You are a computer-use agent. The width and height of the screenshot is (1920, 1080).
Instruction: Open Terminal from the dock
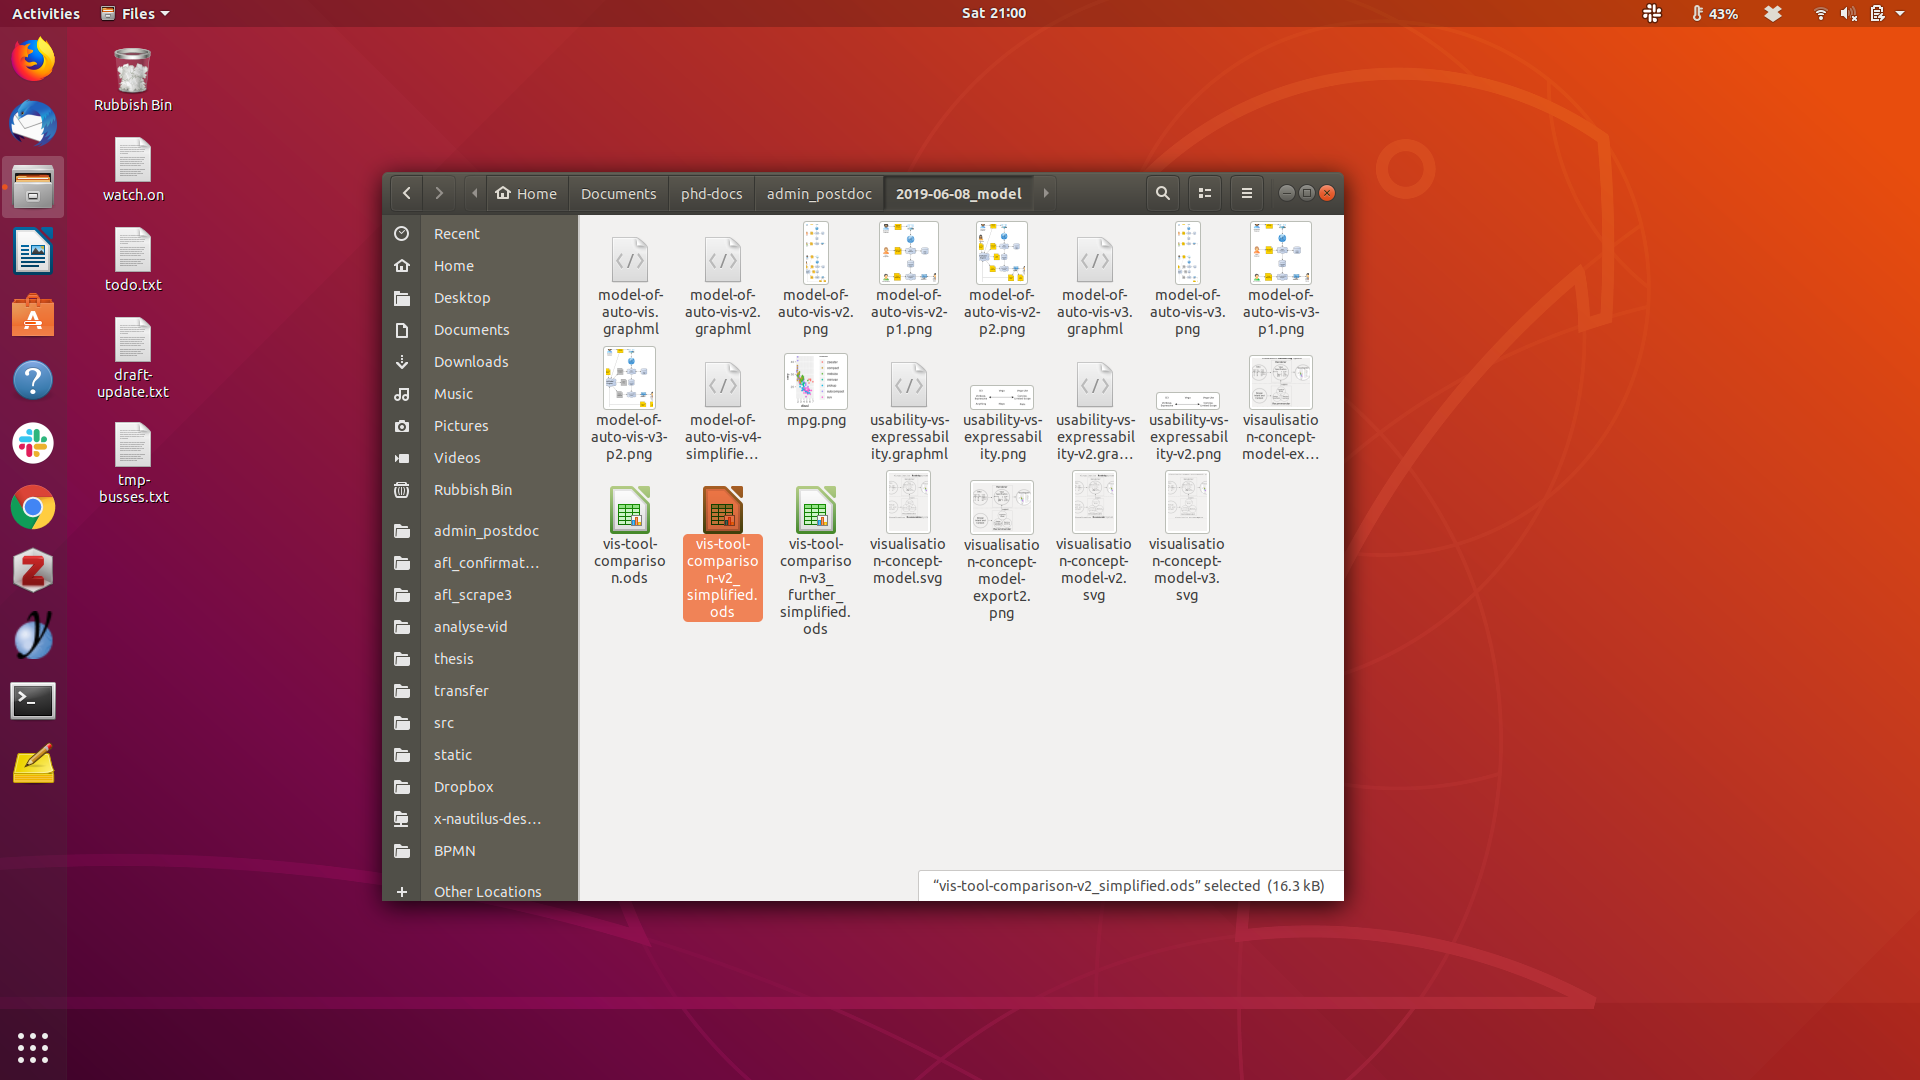click(33, 701)
